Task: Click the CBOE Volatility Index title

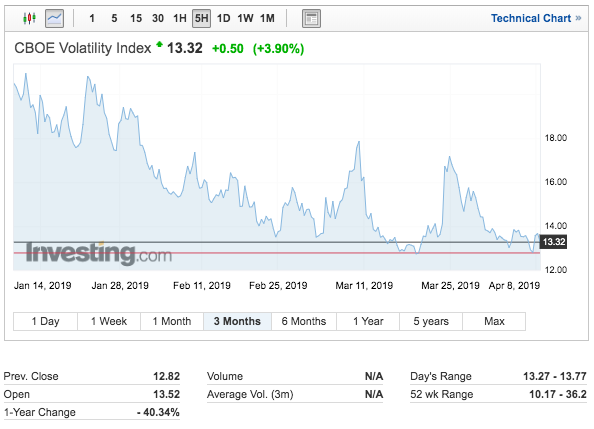Action: [x=83, y=48]
